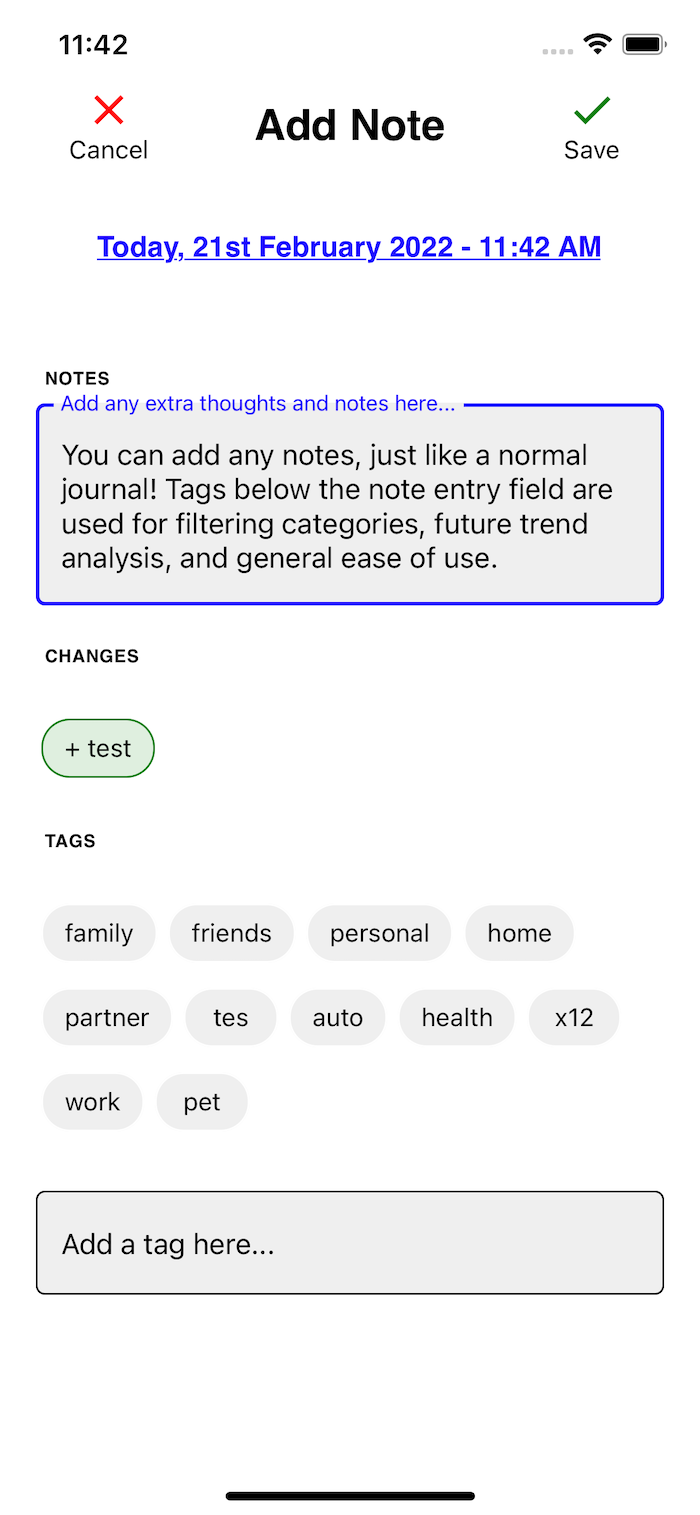Click the 'Add a tag here...' field
The height and width of the screenshot is (1515, 700).
[x=350, y=1243]
